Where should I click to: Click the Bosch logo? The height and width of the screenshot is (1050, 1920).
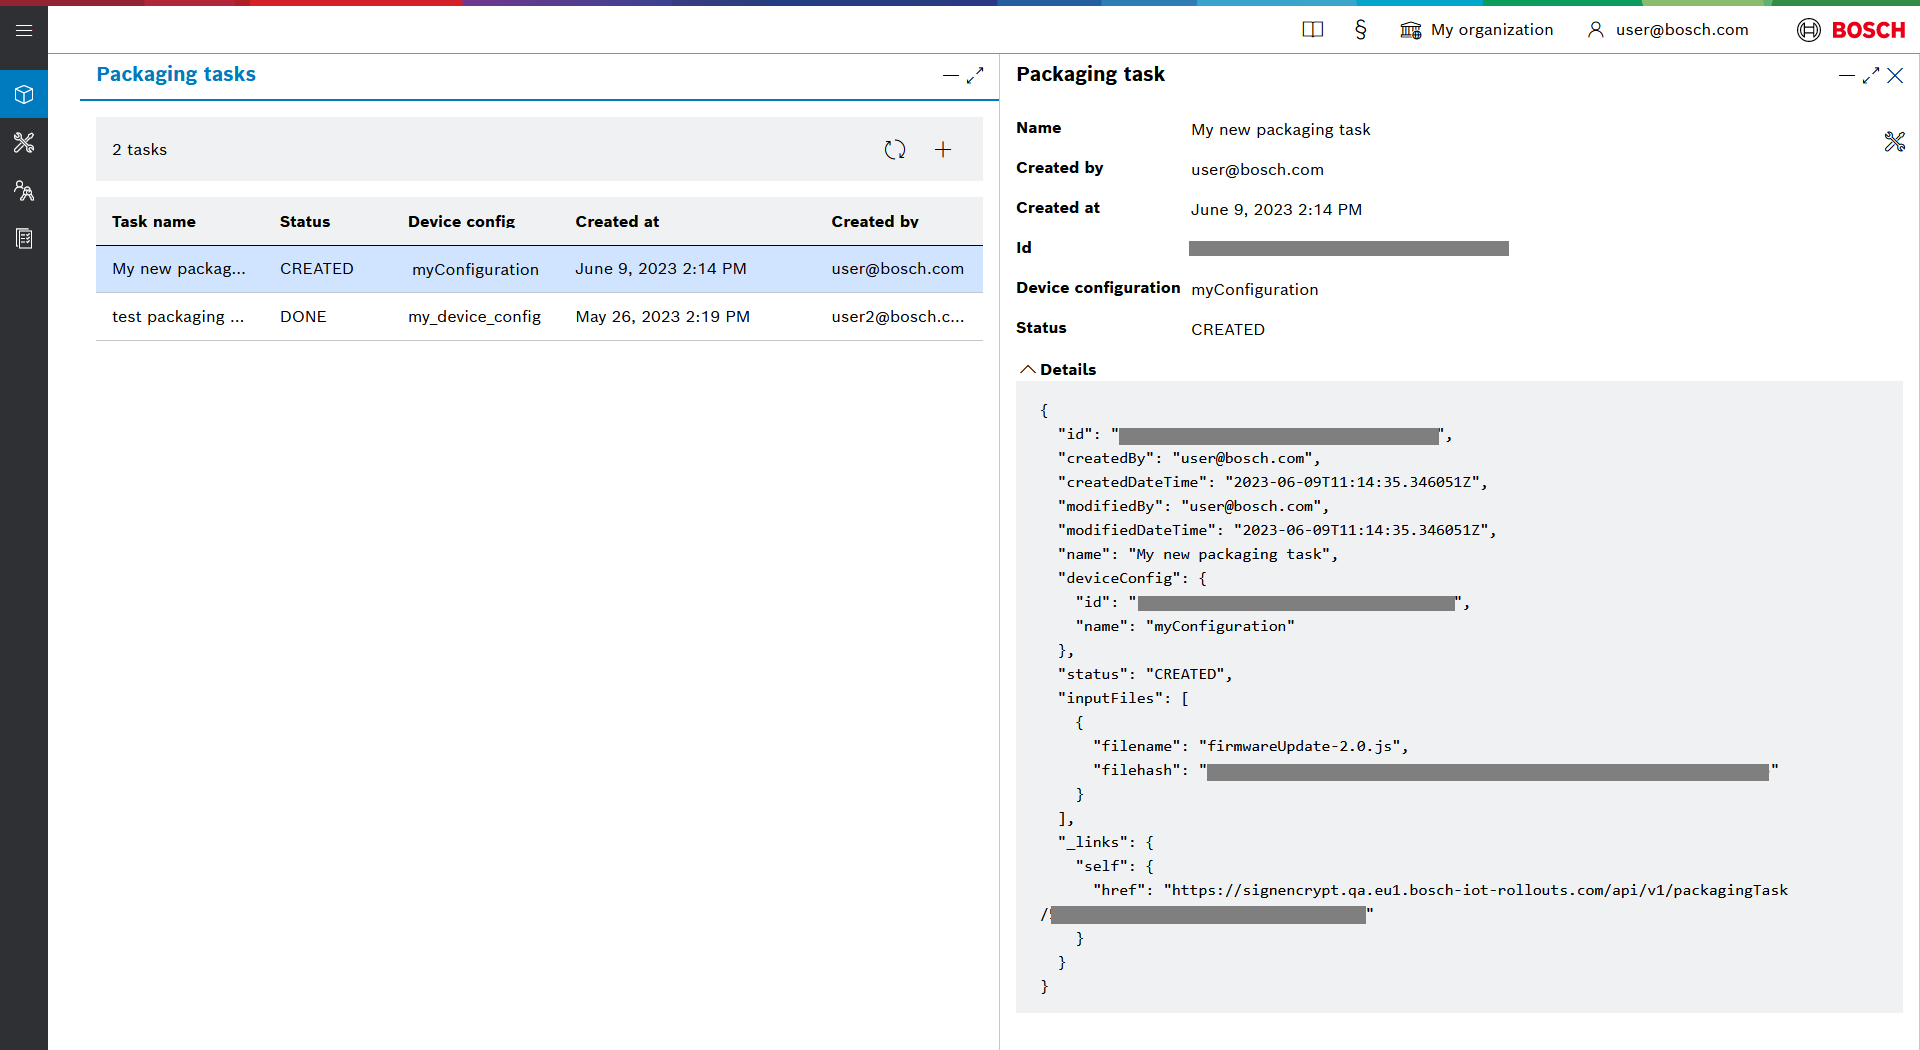[x=1851, y=30]
